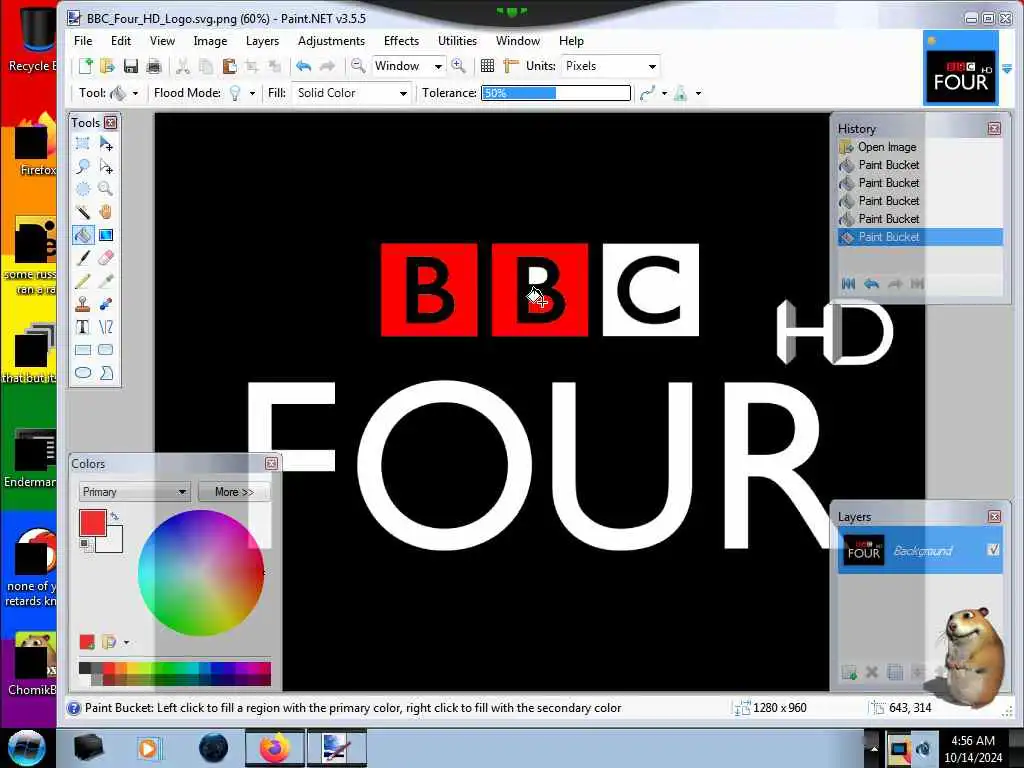Select the Eraser tool

(106, 258)
